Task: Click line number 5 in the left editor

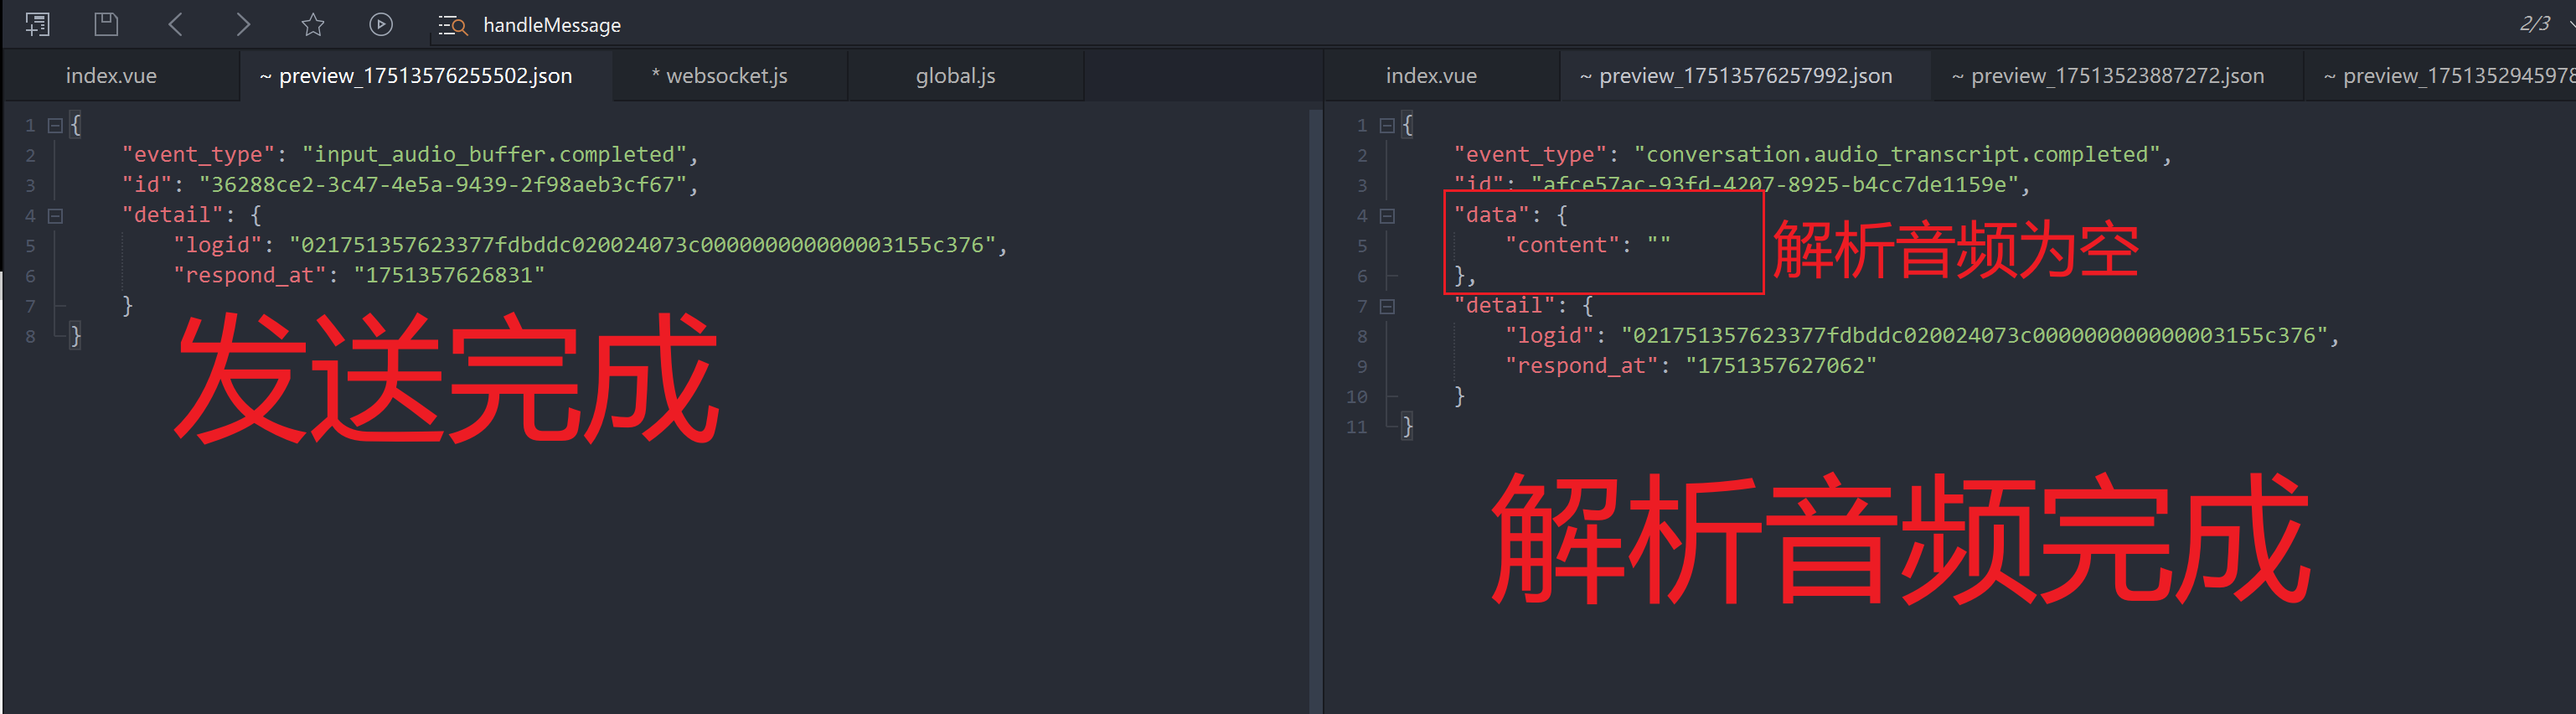Action: 30,246
